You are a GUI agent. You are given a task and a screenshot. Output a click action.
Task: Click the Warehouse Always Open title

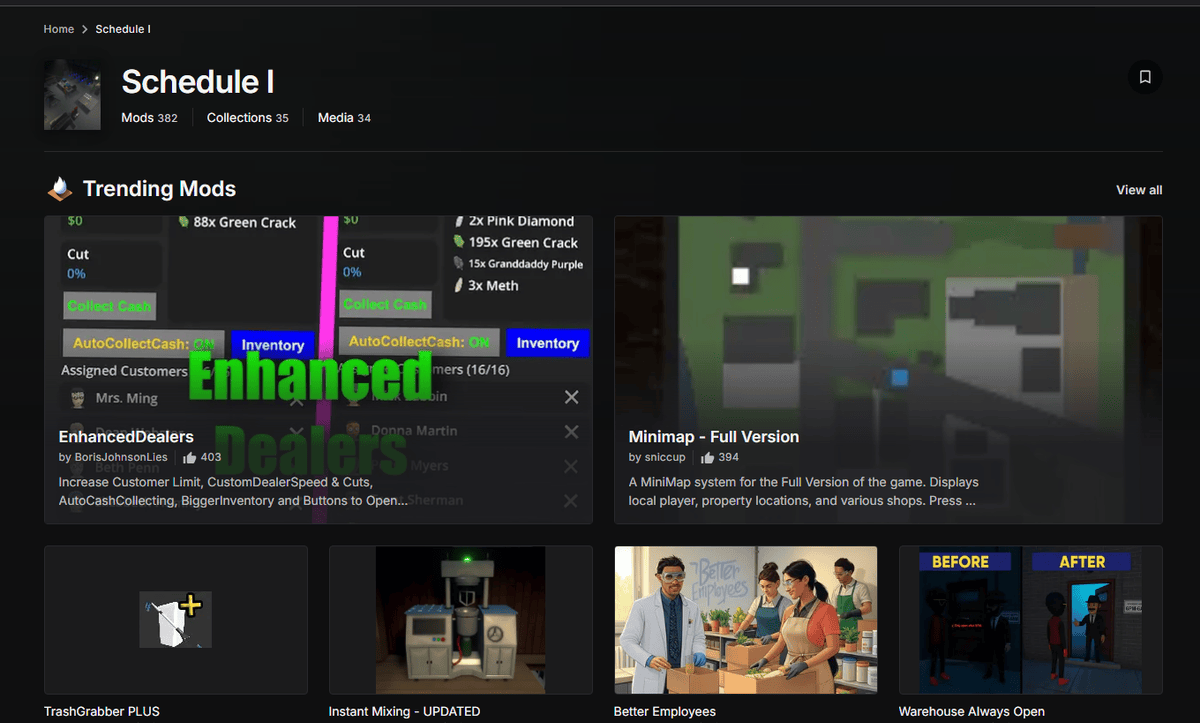pyautogui.click(x=972, y=712)
